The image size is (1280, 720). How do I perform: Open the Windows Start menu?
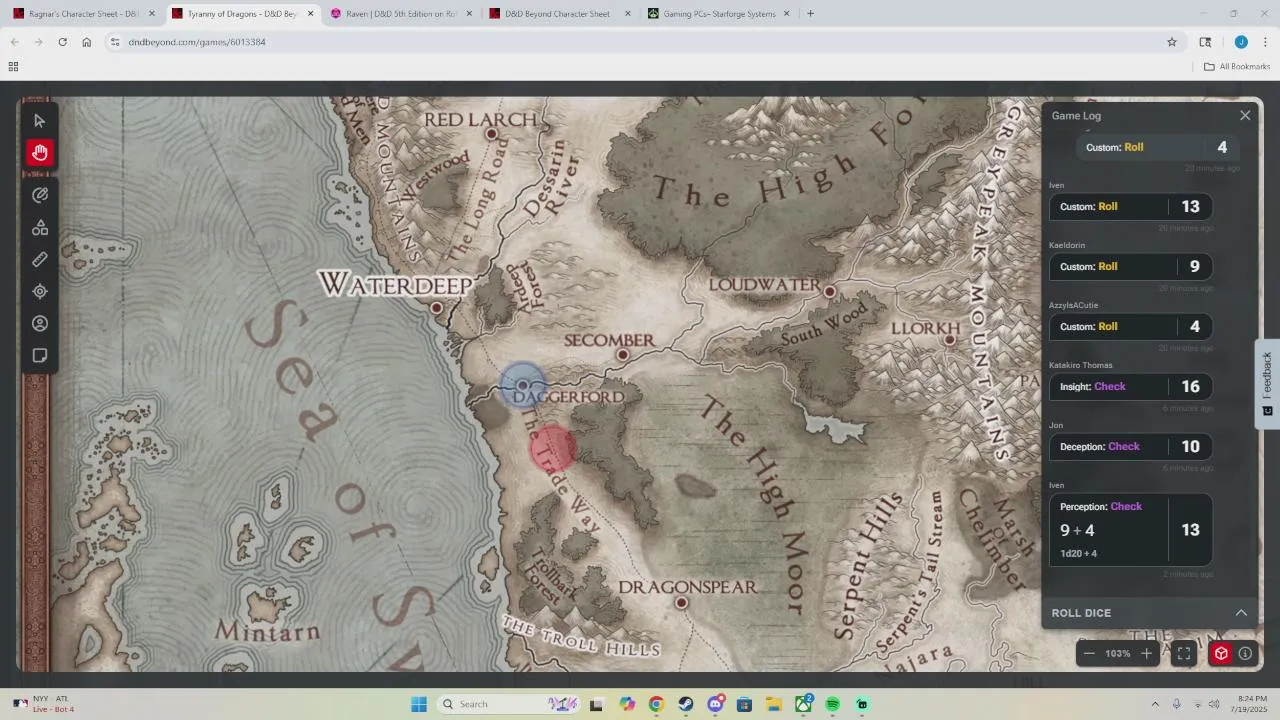click(x=419, y=704)
